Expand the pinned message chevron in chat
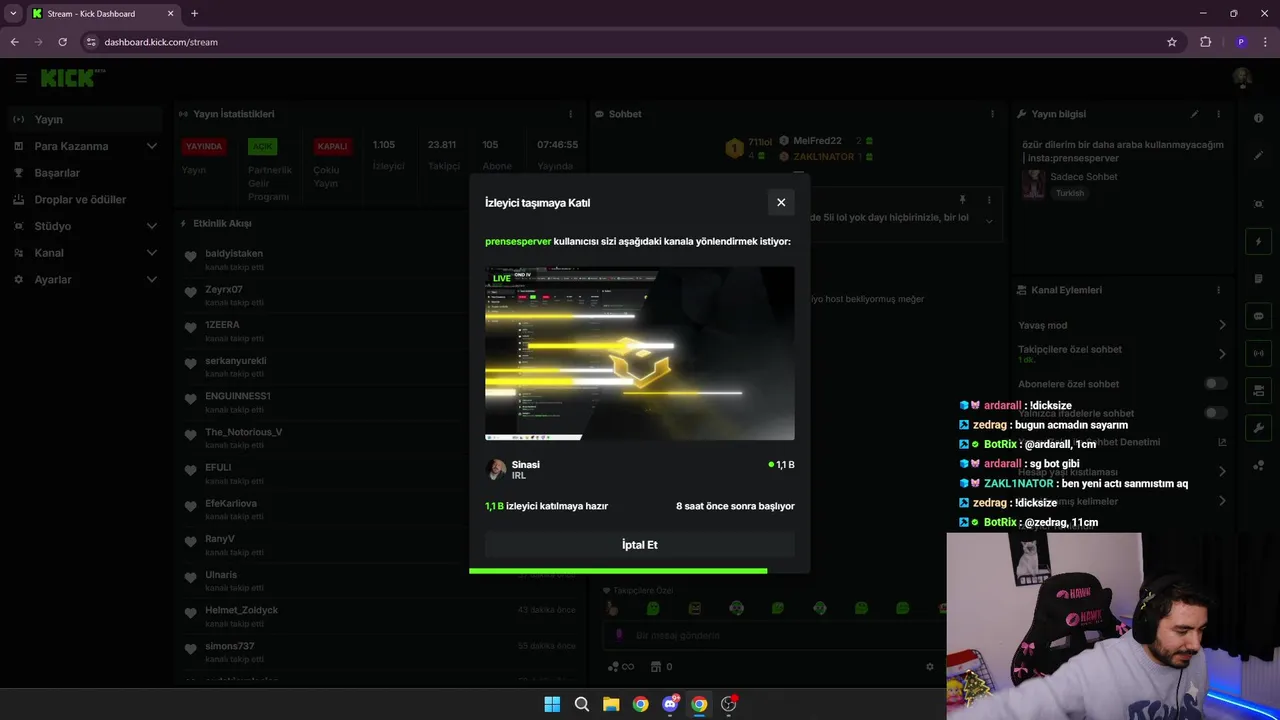Screen dimensions: 1280x720 (x=988, y=222)
